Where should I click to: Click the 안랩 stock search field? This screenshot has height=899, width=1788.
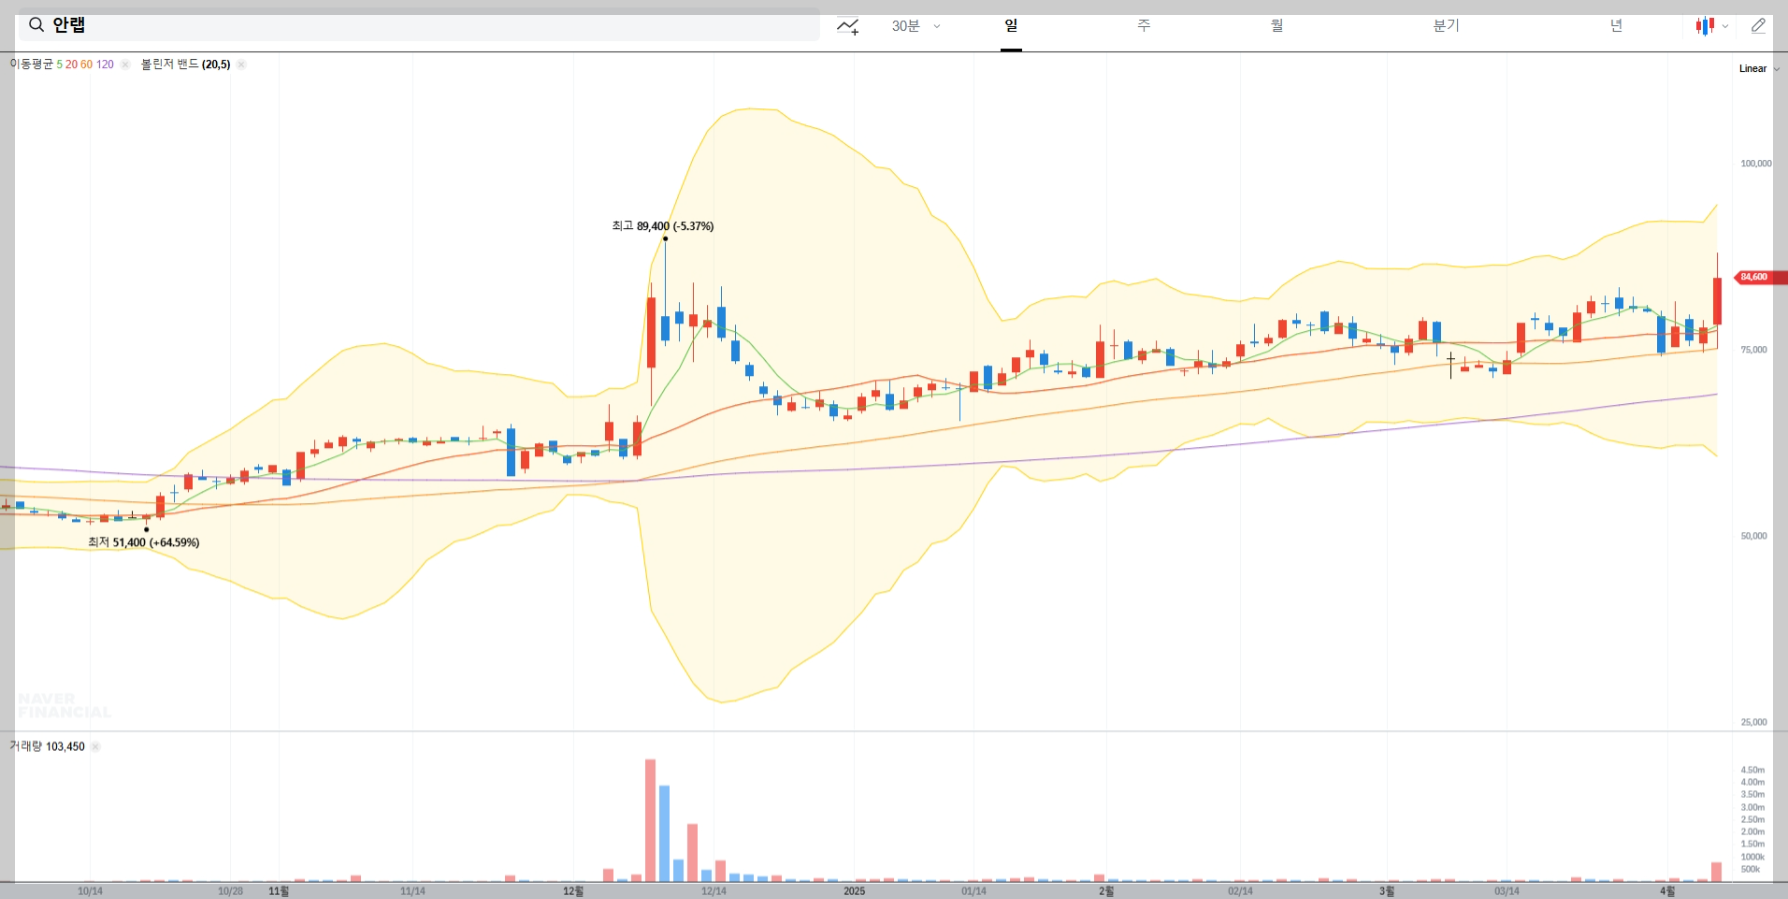tap(419, 25)
